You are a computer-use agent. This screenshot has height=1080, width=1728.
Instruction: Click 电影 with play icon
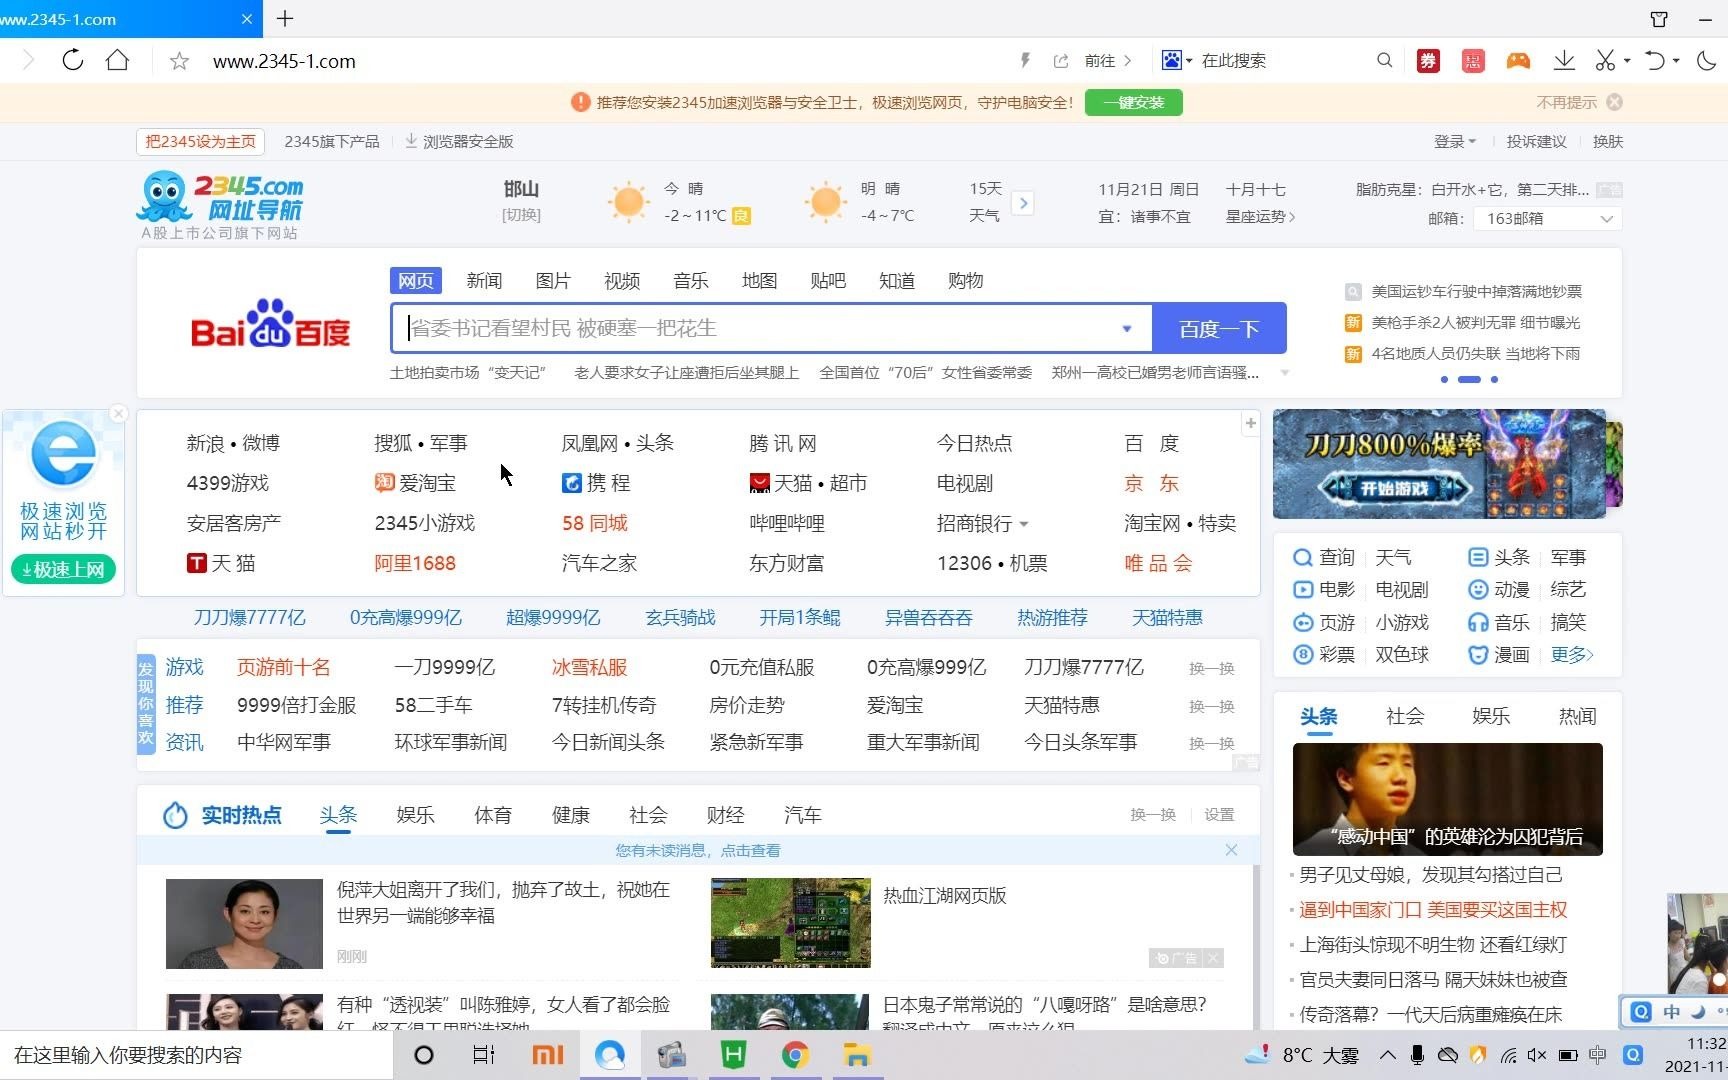(x=1324, y=589)
